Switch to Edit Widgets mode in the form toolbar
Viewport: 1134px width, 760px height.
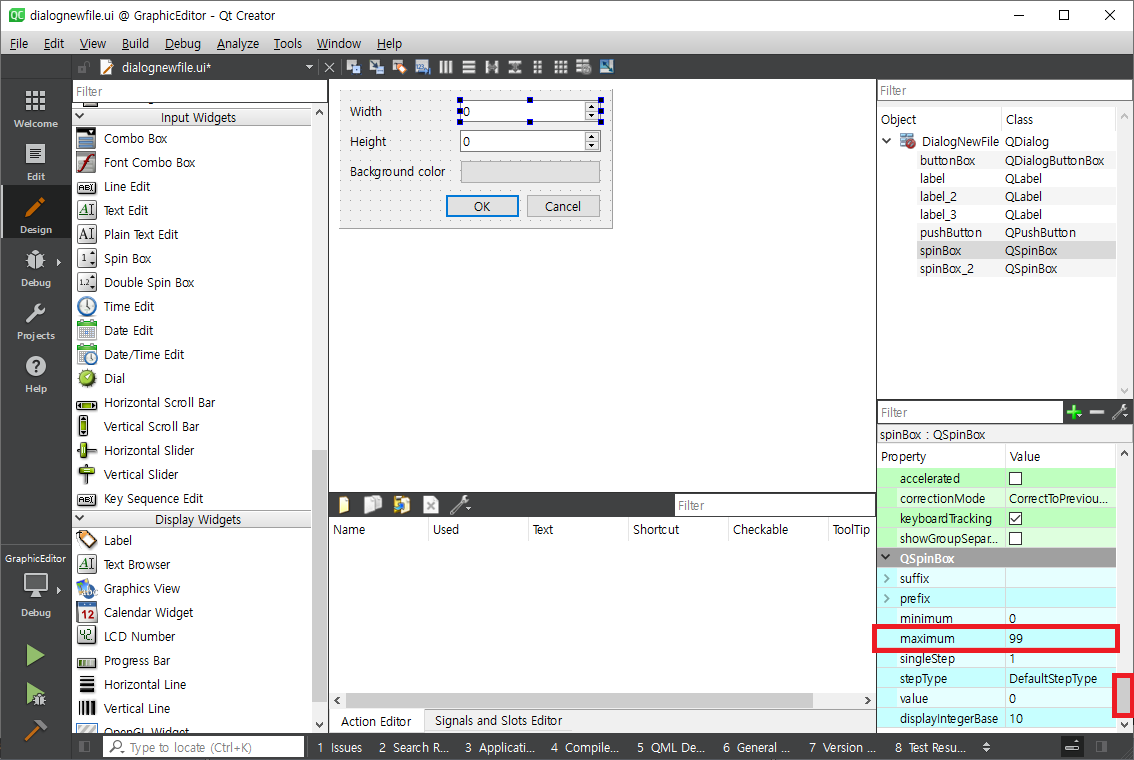[x=354, y=67]
